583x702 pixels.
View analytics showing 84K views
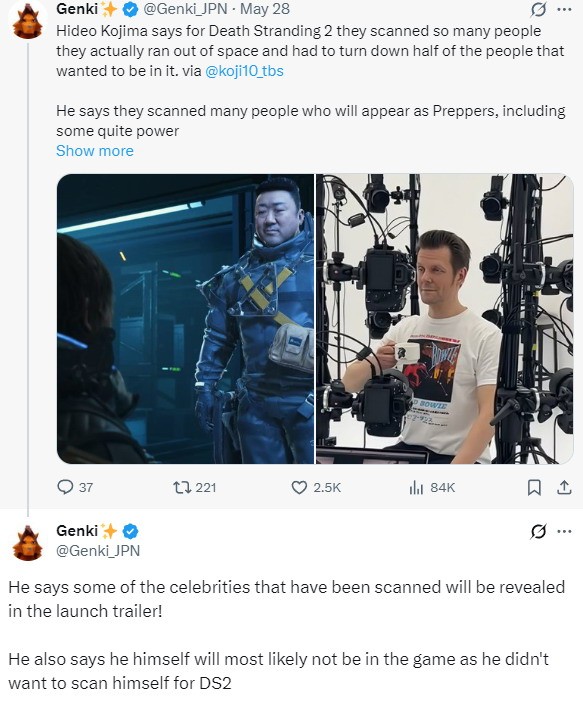pyautogui.click(x=416, y=487)
